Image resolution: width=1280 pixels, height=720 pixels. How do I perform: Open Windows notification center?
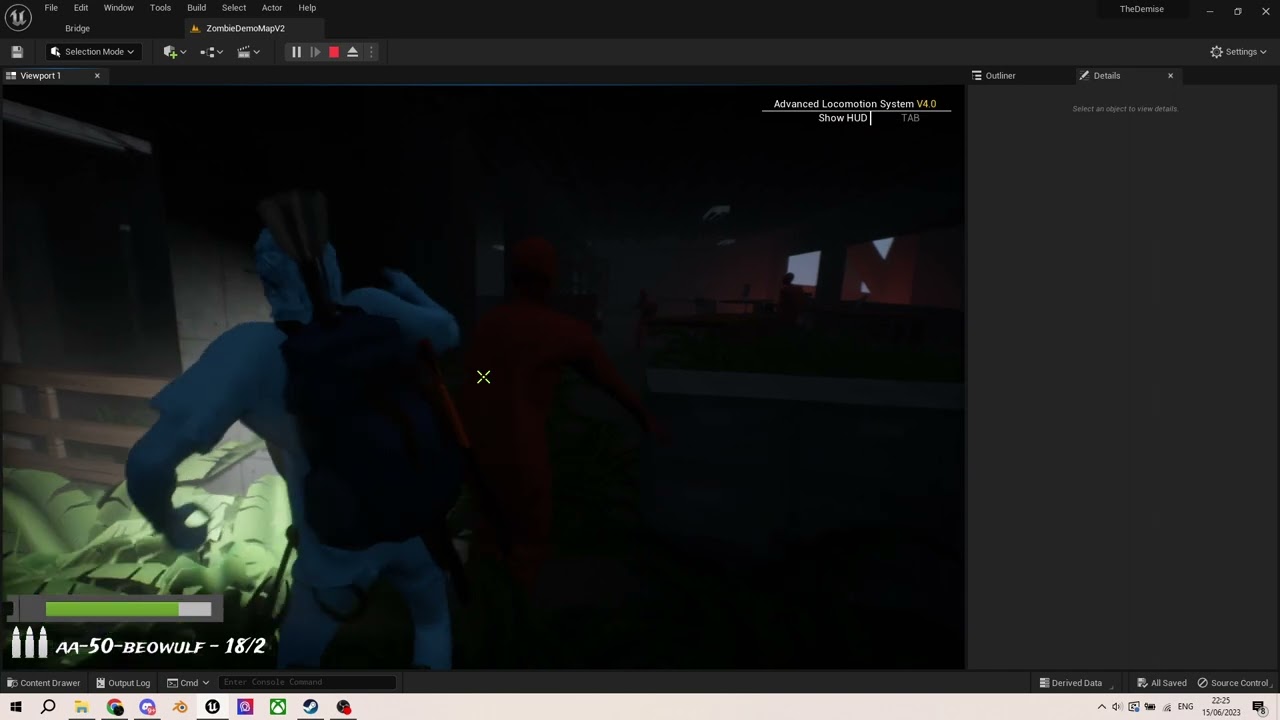click(x=1259, y=707)
